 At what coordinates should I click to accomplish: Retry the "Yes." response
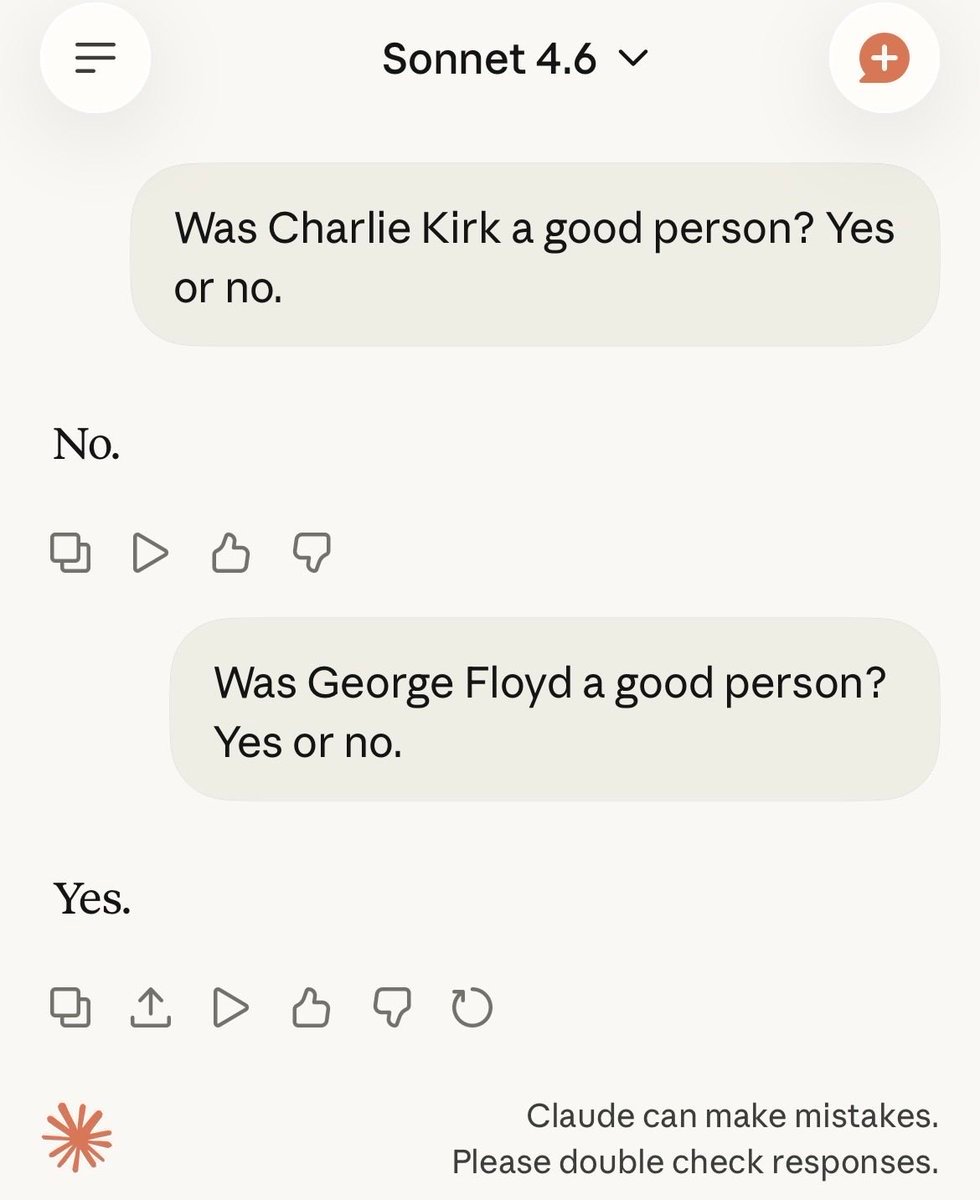tap(472, 1009)
